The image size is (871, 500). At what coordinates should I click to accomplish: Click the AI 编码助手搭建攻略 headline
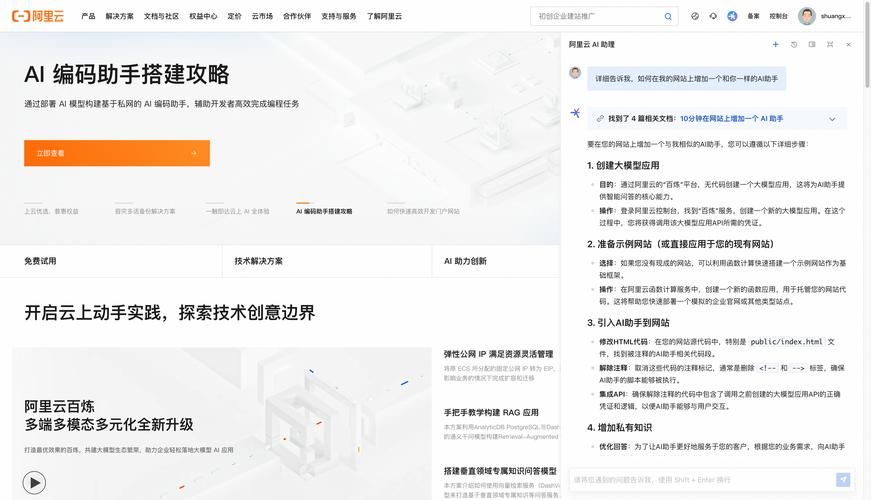[x=127, y=74]
